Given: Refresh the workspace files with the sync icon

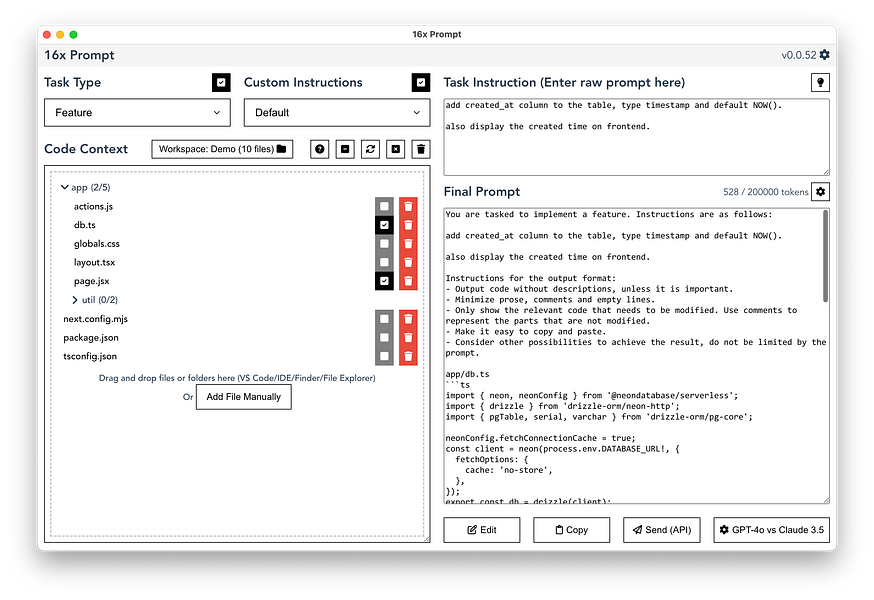Looking at the screenshot, I should pos(370,149).
